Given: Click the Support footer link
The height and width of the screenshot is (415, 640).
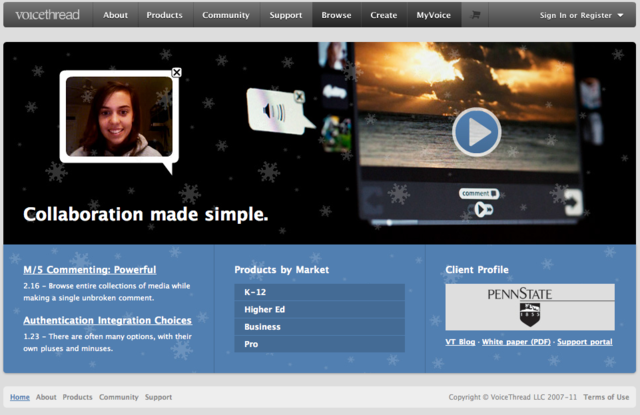Looking at the screenshot, I should [x=158, y=397].
